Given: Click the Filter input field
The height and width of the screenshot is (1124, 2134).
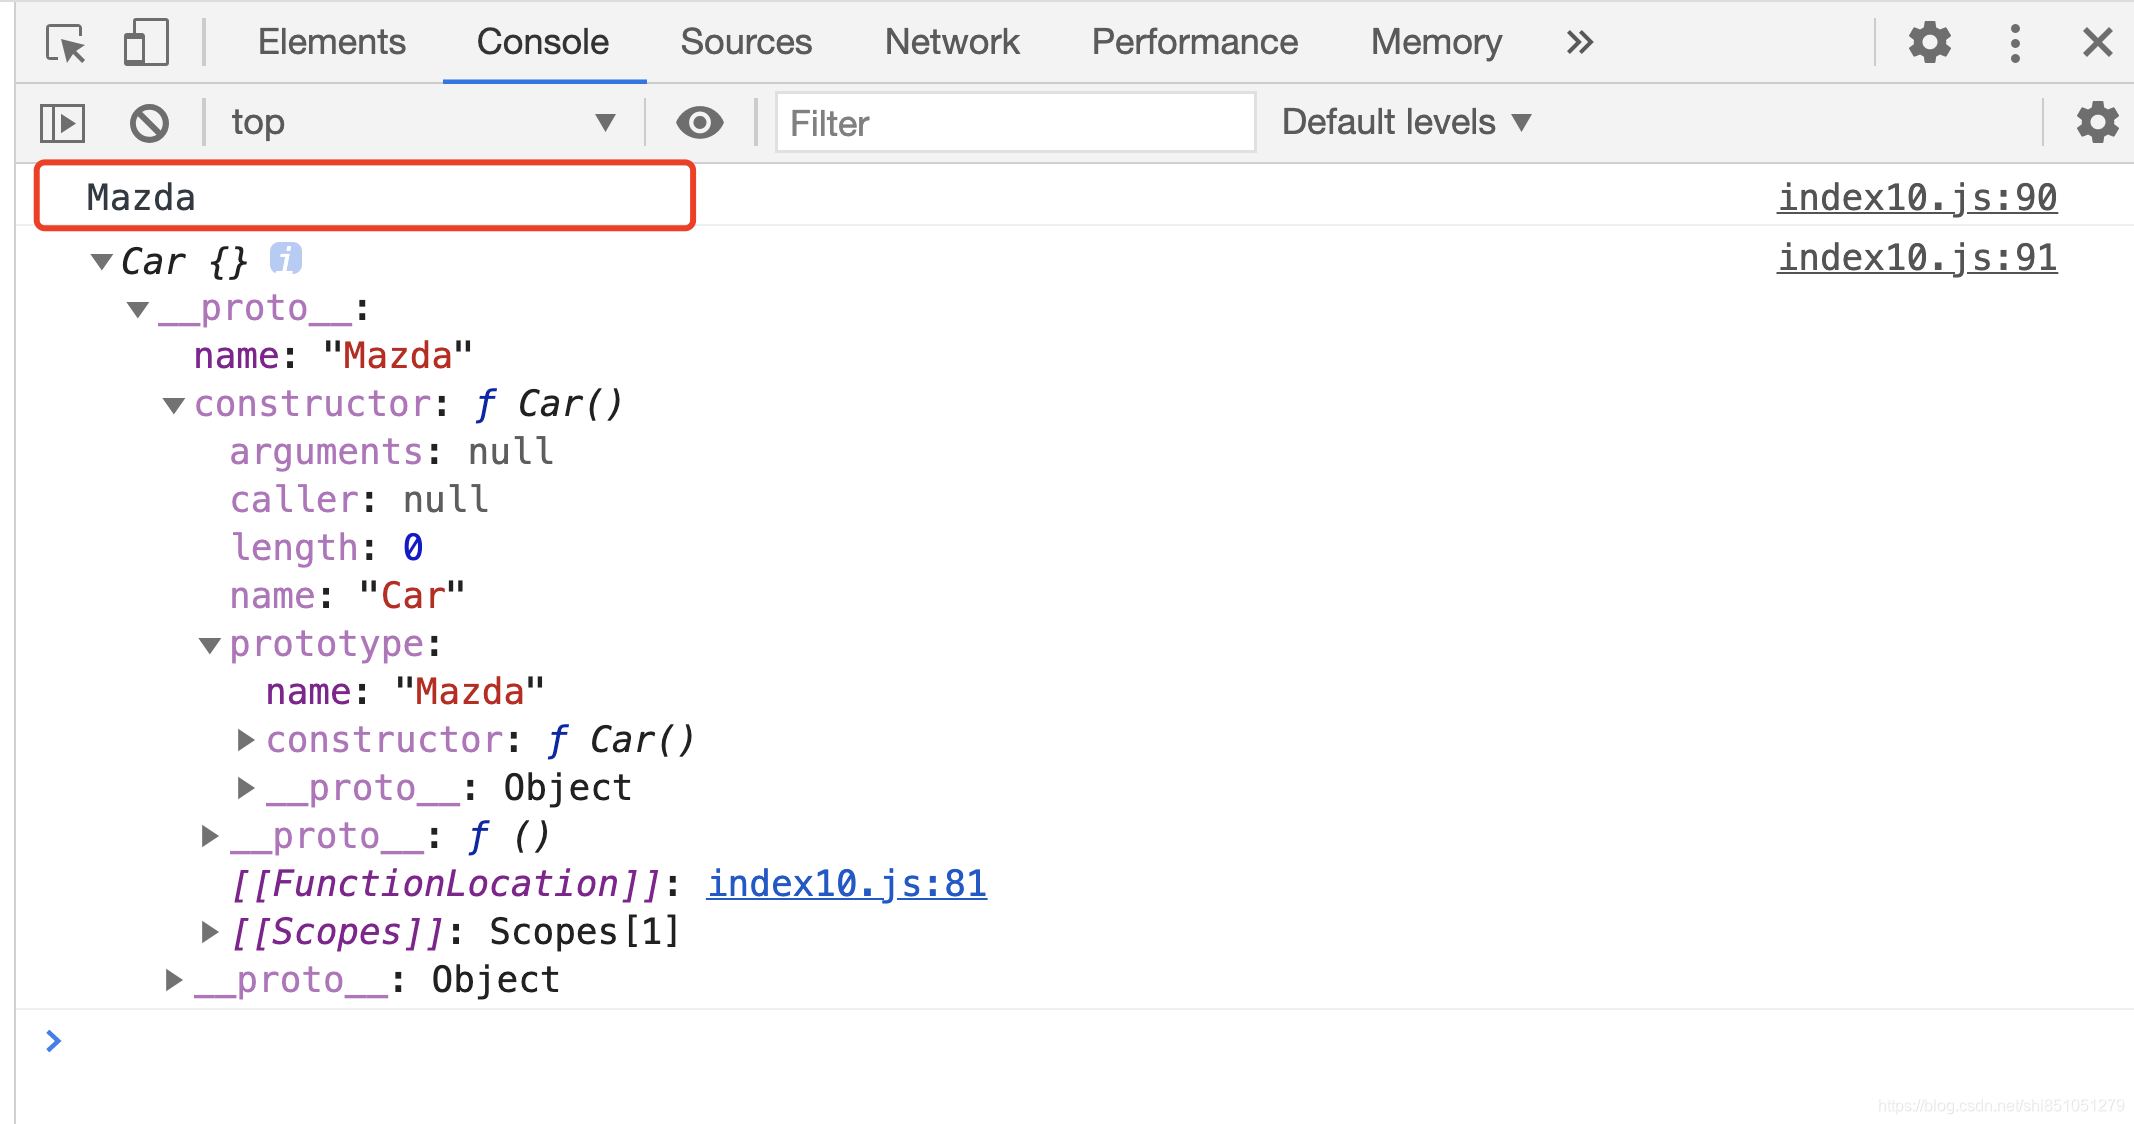Looking at the screenshot, I should coord(1014,123).
